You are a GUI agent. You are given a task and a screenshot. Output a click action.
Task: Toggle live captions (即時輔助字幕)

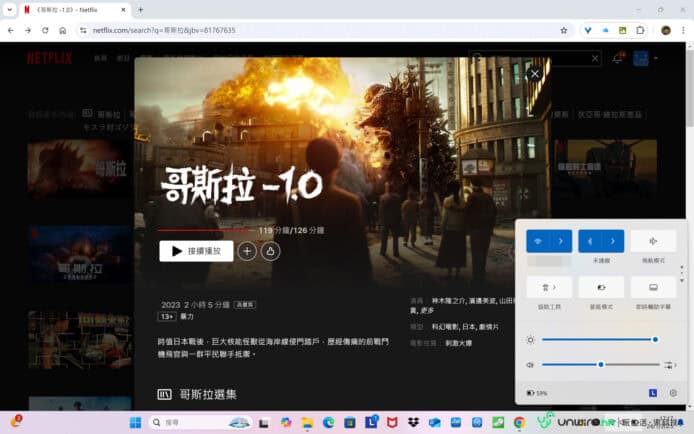click(653, 287)
